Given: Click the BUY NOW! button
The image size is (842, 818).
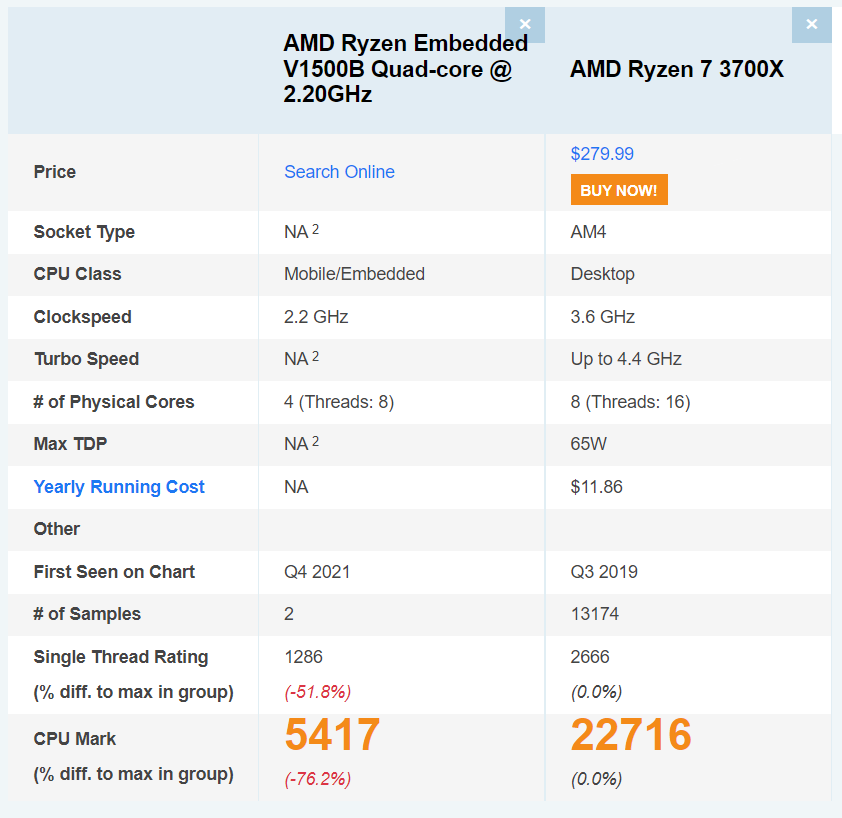Looking at the screenshot, I should tap(619, 190).
